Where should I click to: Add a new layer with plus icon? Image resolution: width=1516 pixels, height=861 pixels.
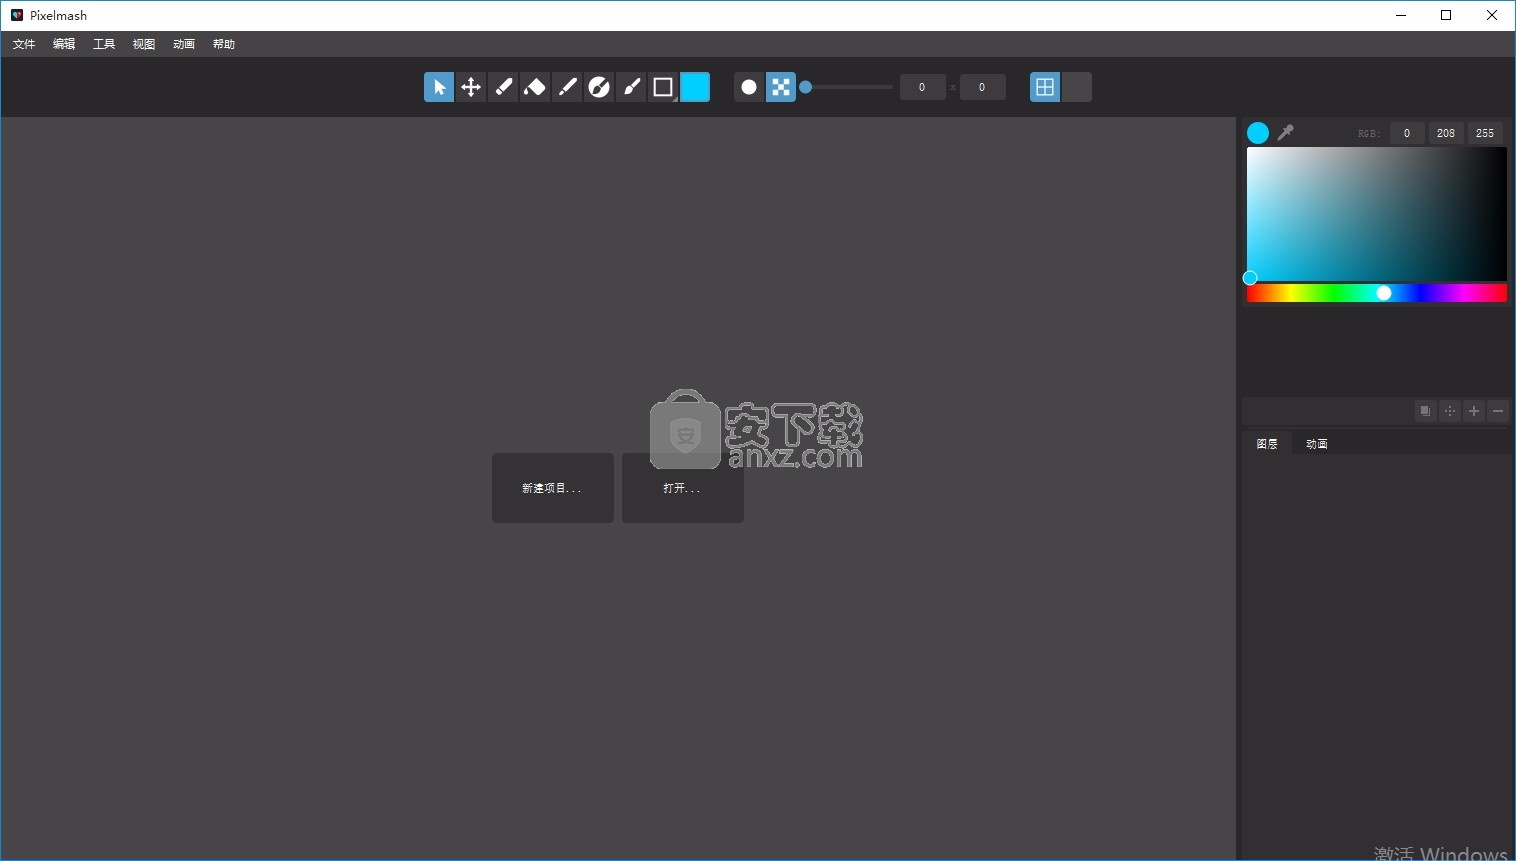[x=1474, y=411]
